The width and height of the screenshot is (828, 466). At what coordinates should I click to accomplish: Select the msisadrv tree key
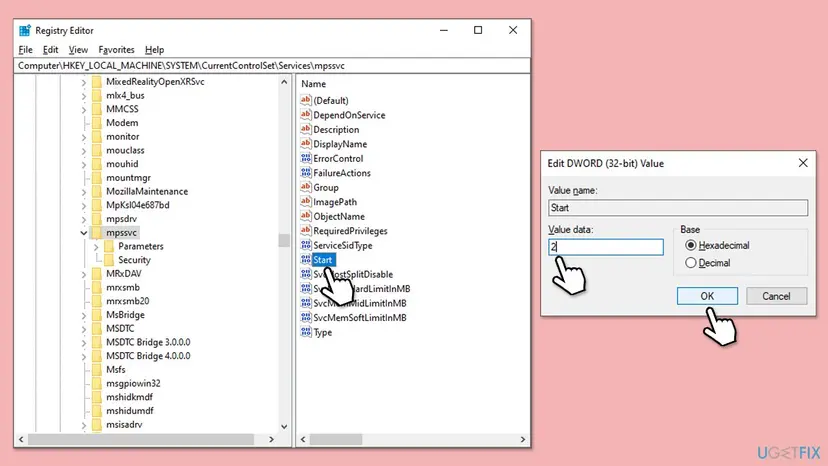click(x=124, y=425)
